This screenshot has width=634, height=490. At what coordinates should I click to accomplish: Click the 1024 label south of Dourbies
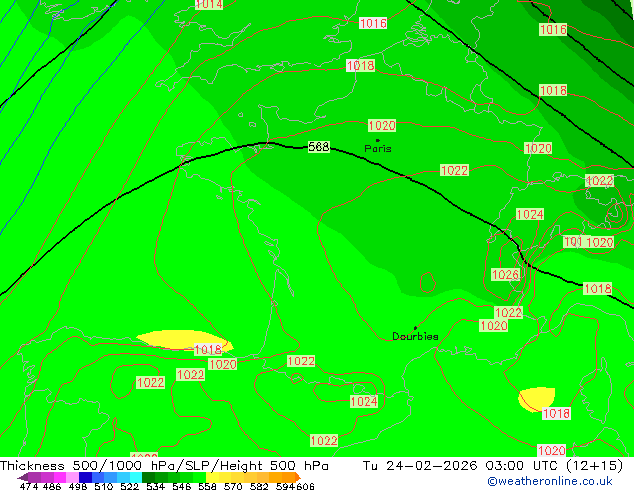coord(364,401)
